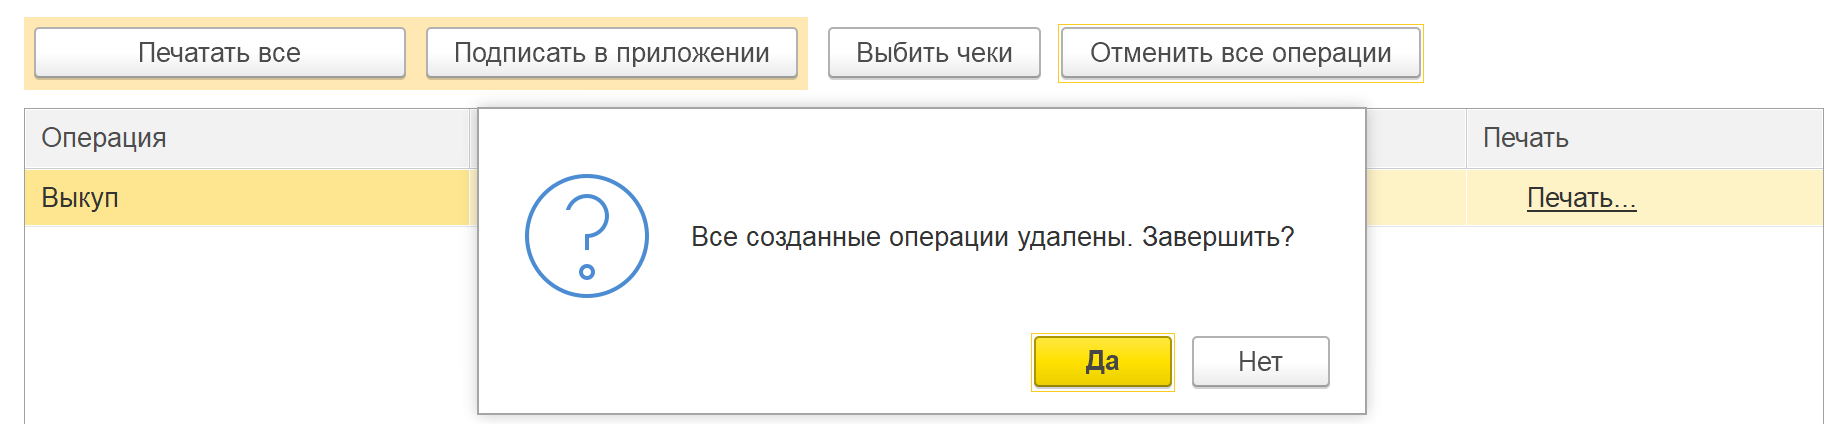
Task: Click the Операция column header
Action: (x=247, y=138)
